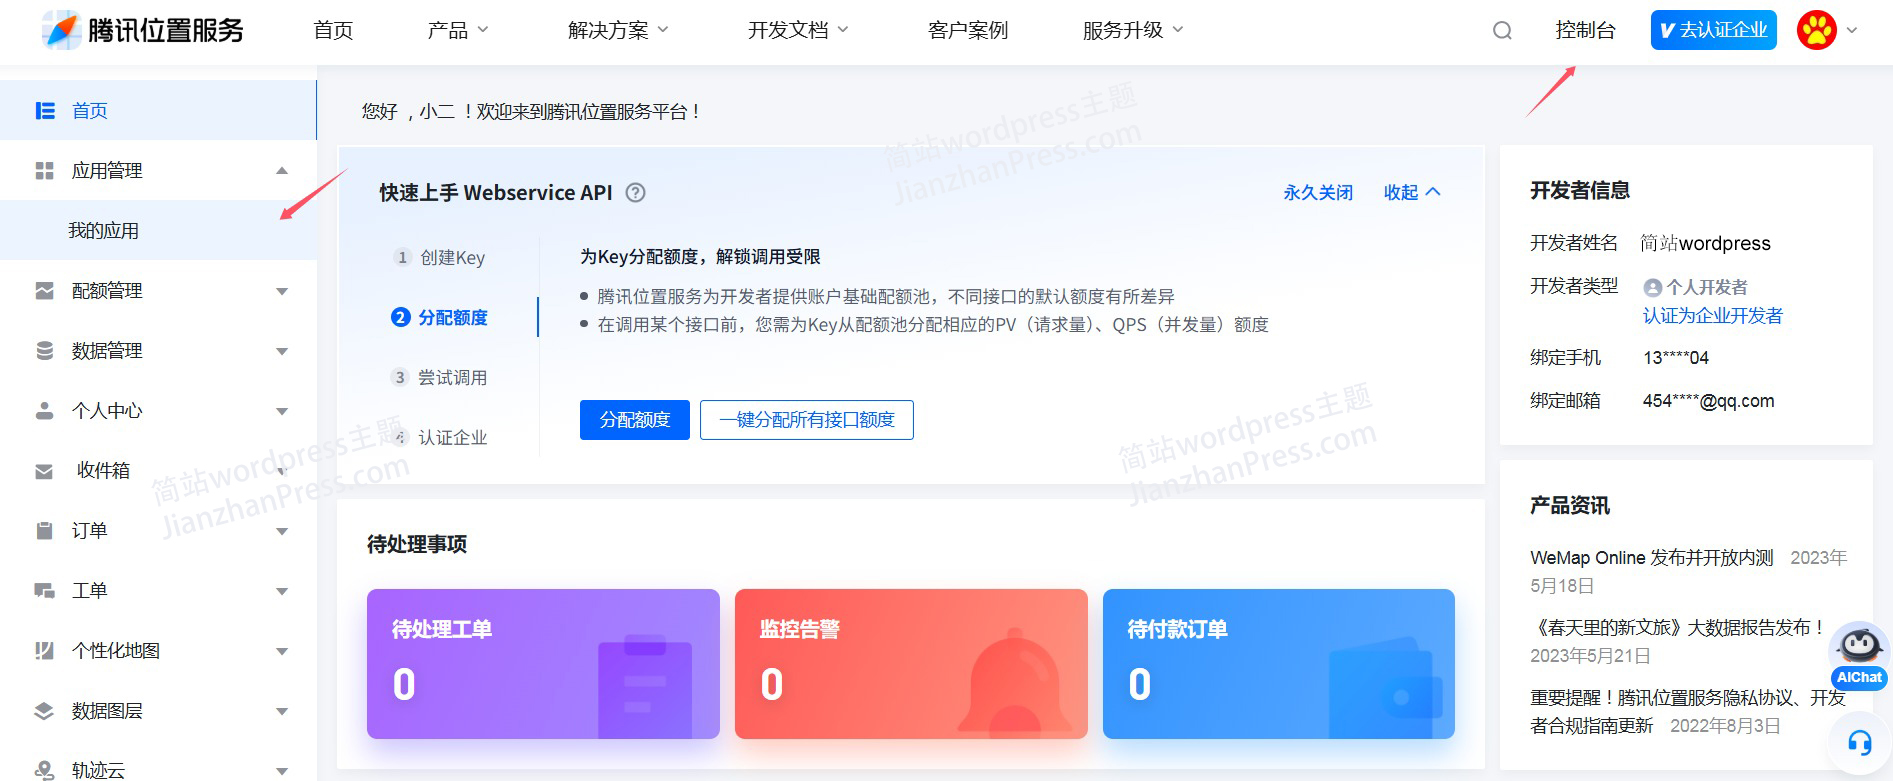The height and width of the screenshot is (781, 1893).
Task: Open the WeMap Online 发布并开放内测 news
Action: coord(1652,558)
